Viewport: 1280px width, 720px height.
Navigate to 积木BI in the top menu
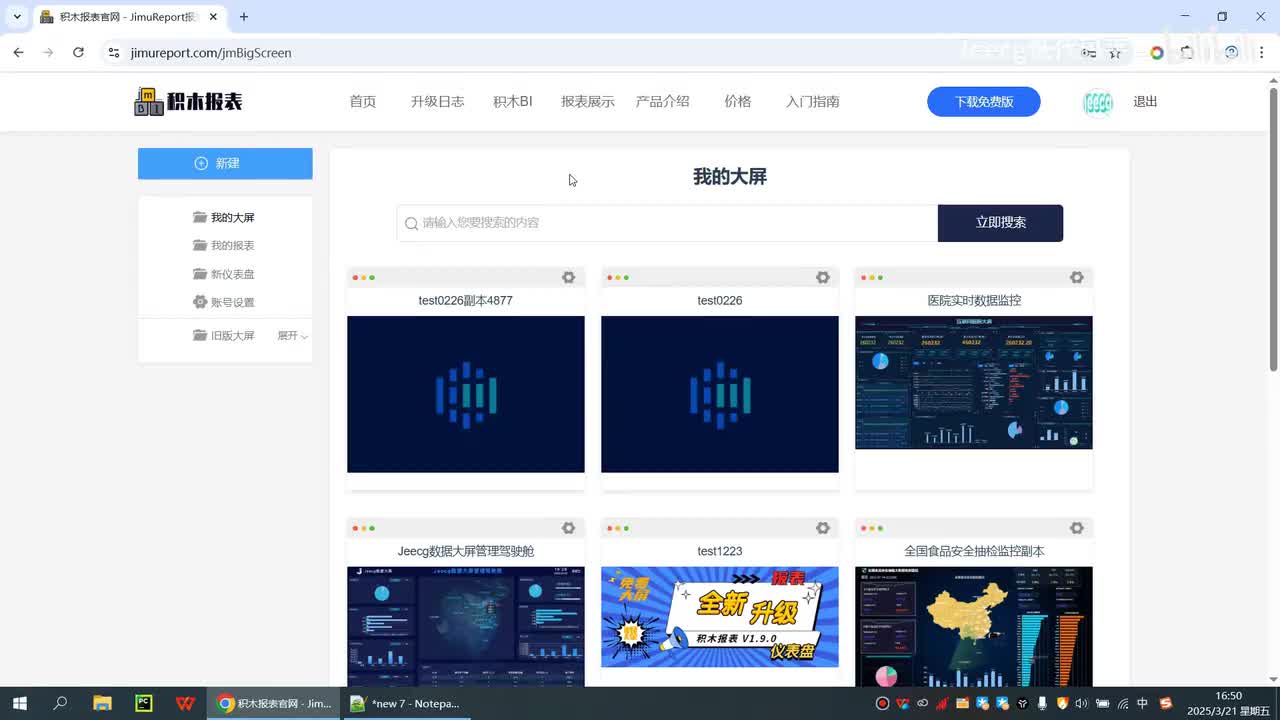pyautogui.click(x=513, y=102)
